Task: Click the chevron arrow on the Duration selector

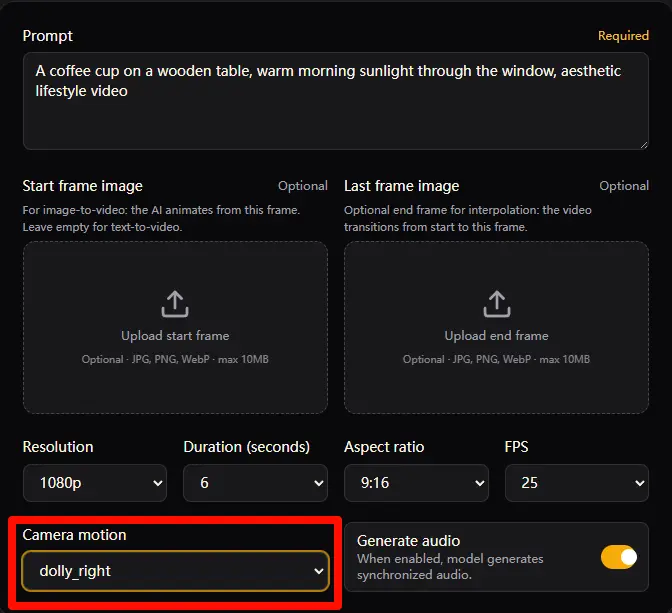Action: (x=318, y=483)
